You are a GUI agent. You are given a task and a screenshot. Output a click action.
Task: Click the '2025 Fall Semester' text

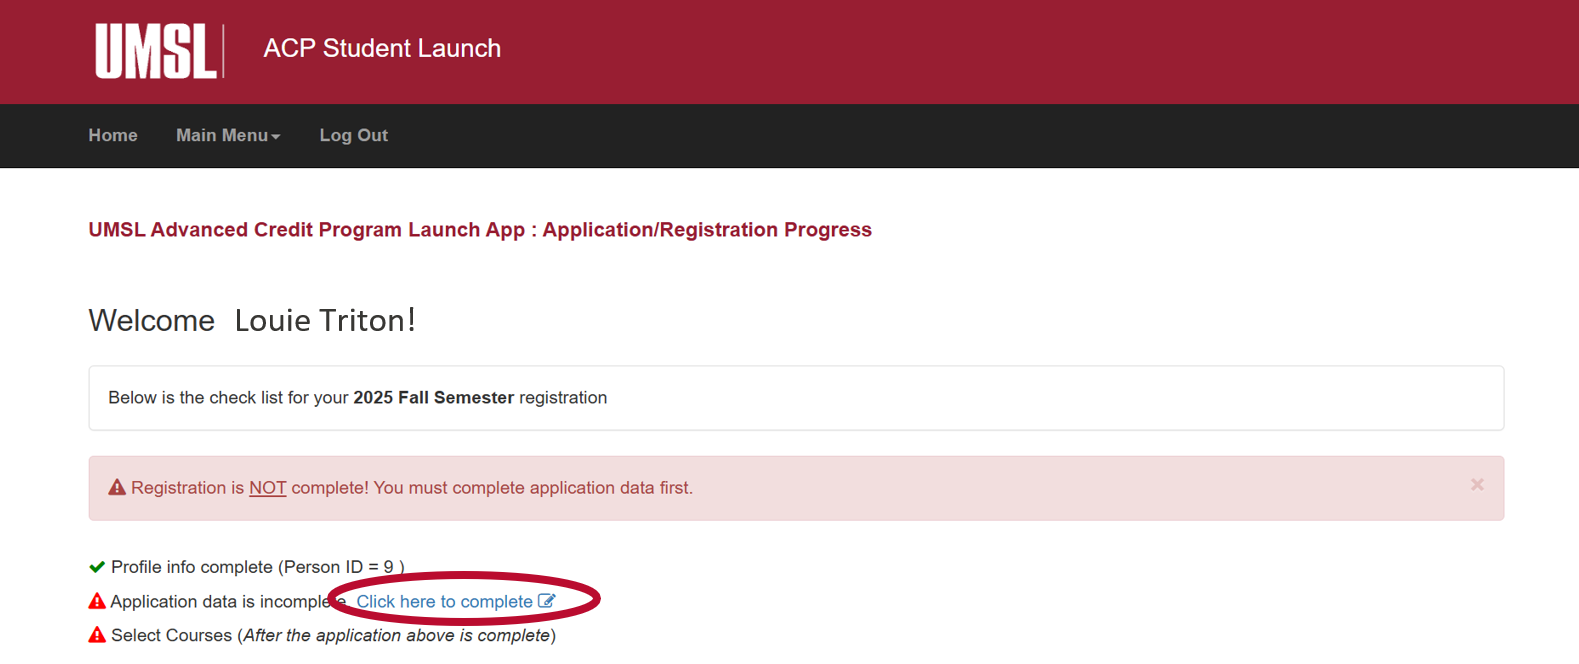[433, 398]
